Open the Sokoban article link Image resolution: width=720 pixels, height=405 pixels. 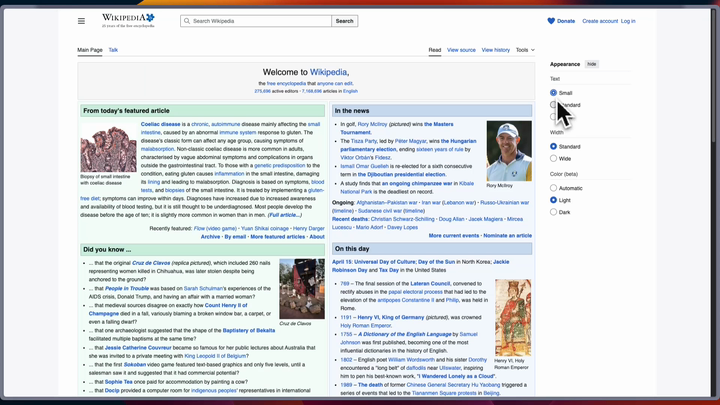click(x=135, y=365)
